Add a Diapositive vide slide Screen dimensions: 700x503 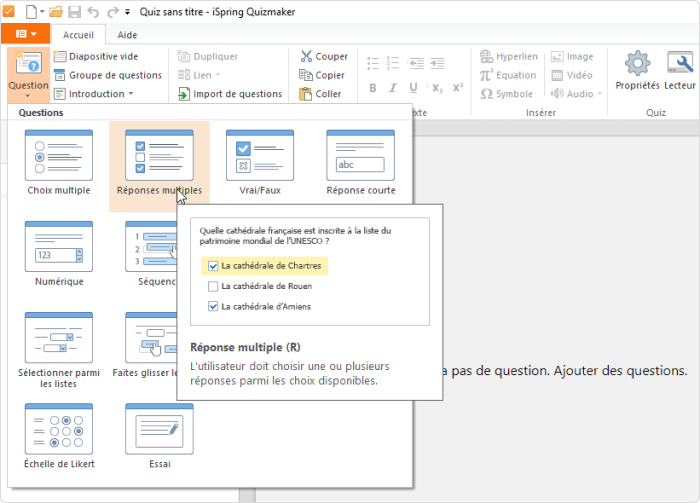(x=96, y=57)
